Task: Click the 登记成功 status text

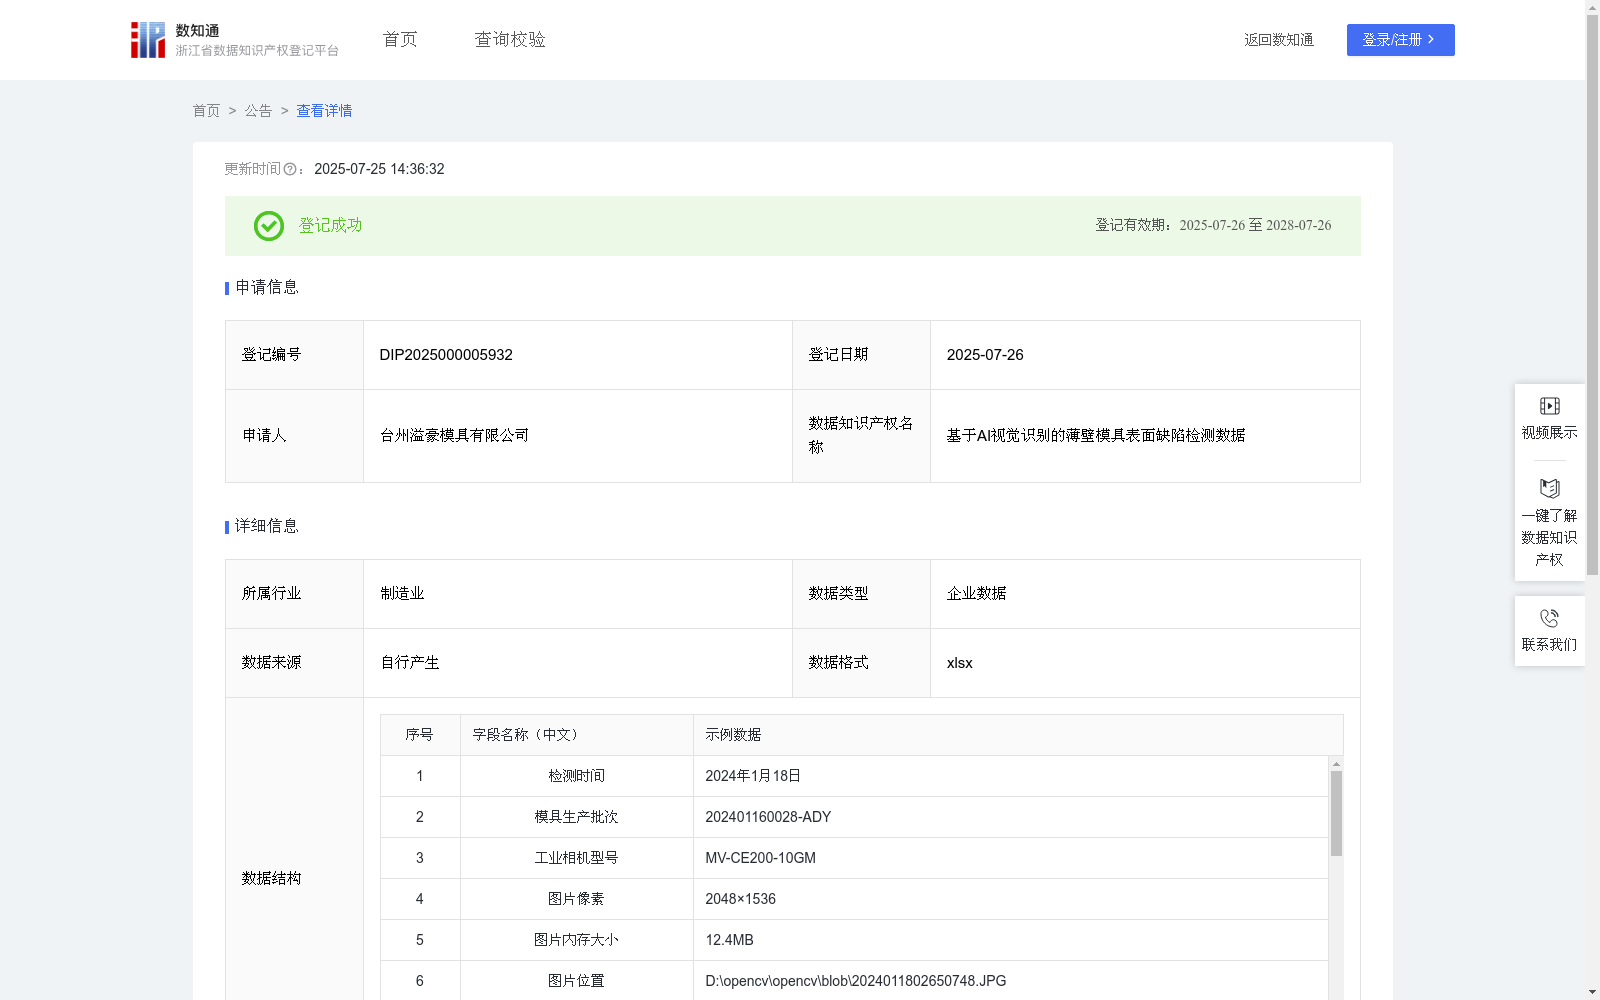Action: coord(330,226)
